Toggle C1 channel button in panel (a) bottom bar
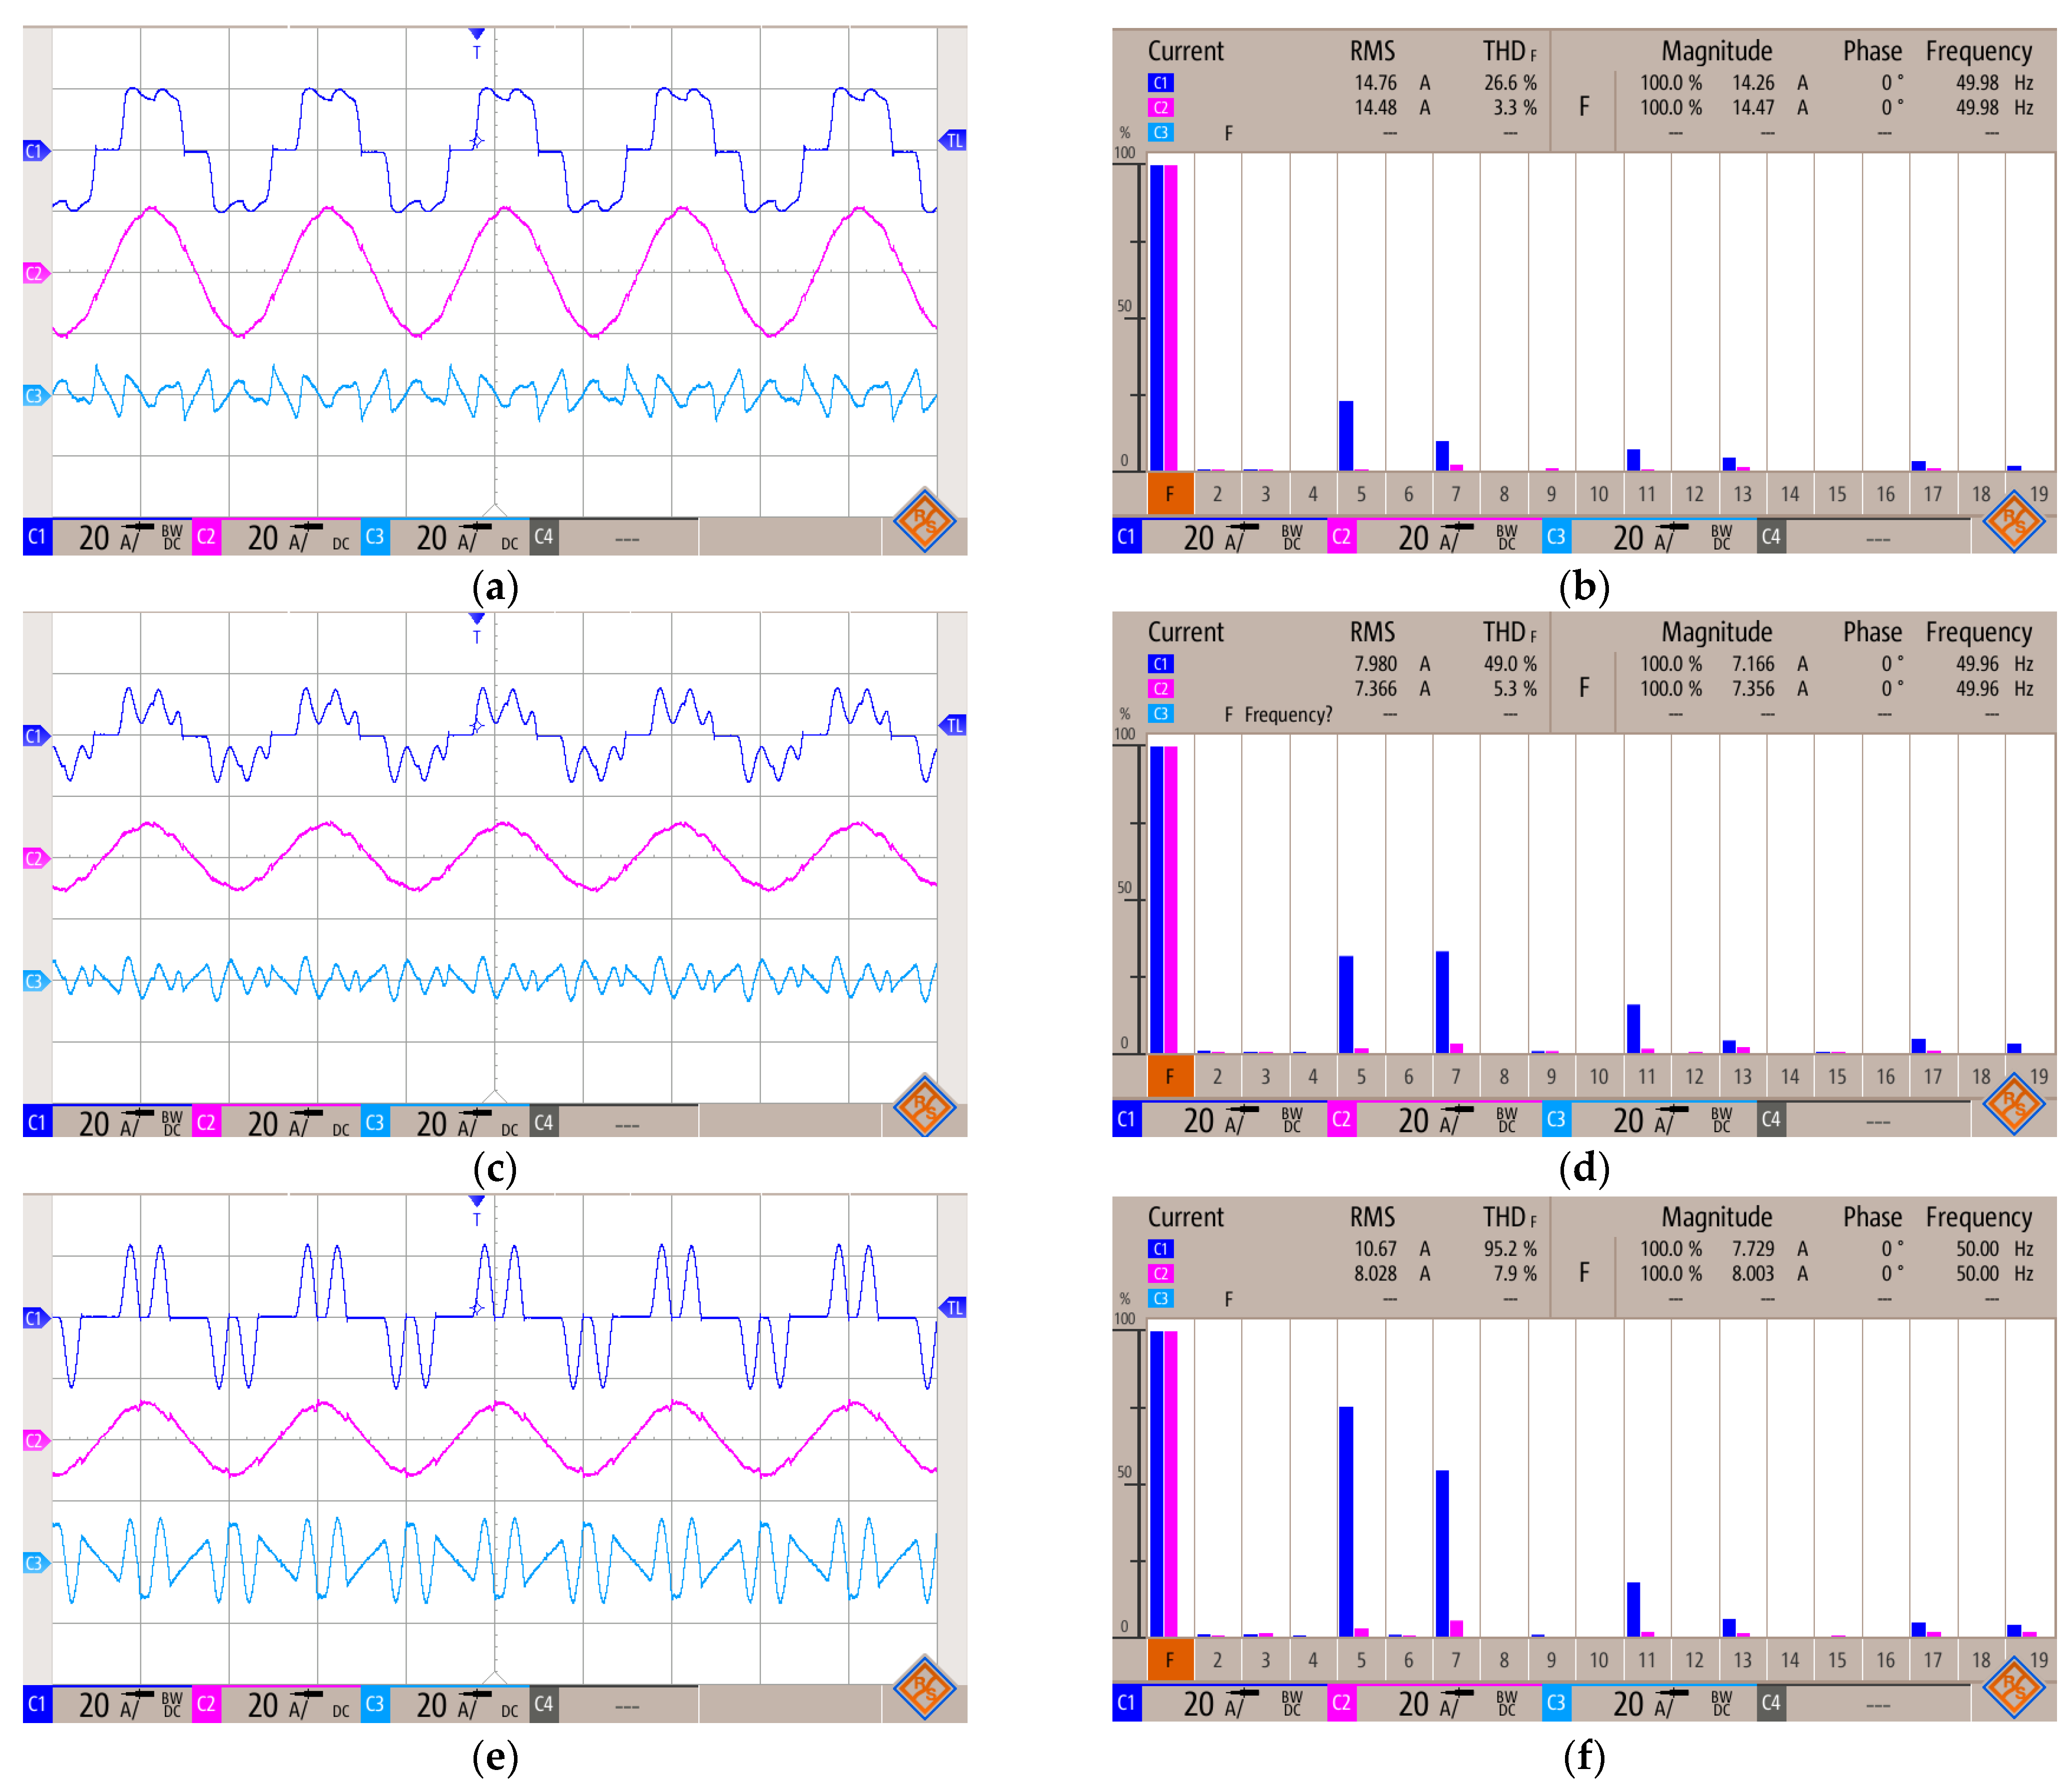The image size is (2072, 1790). click(37, 537)
